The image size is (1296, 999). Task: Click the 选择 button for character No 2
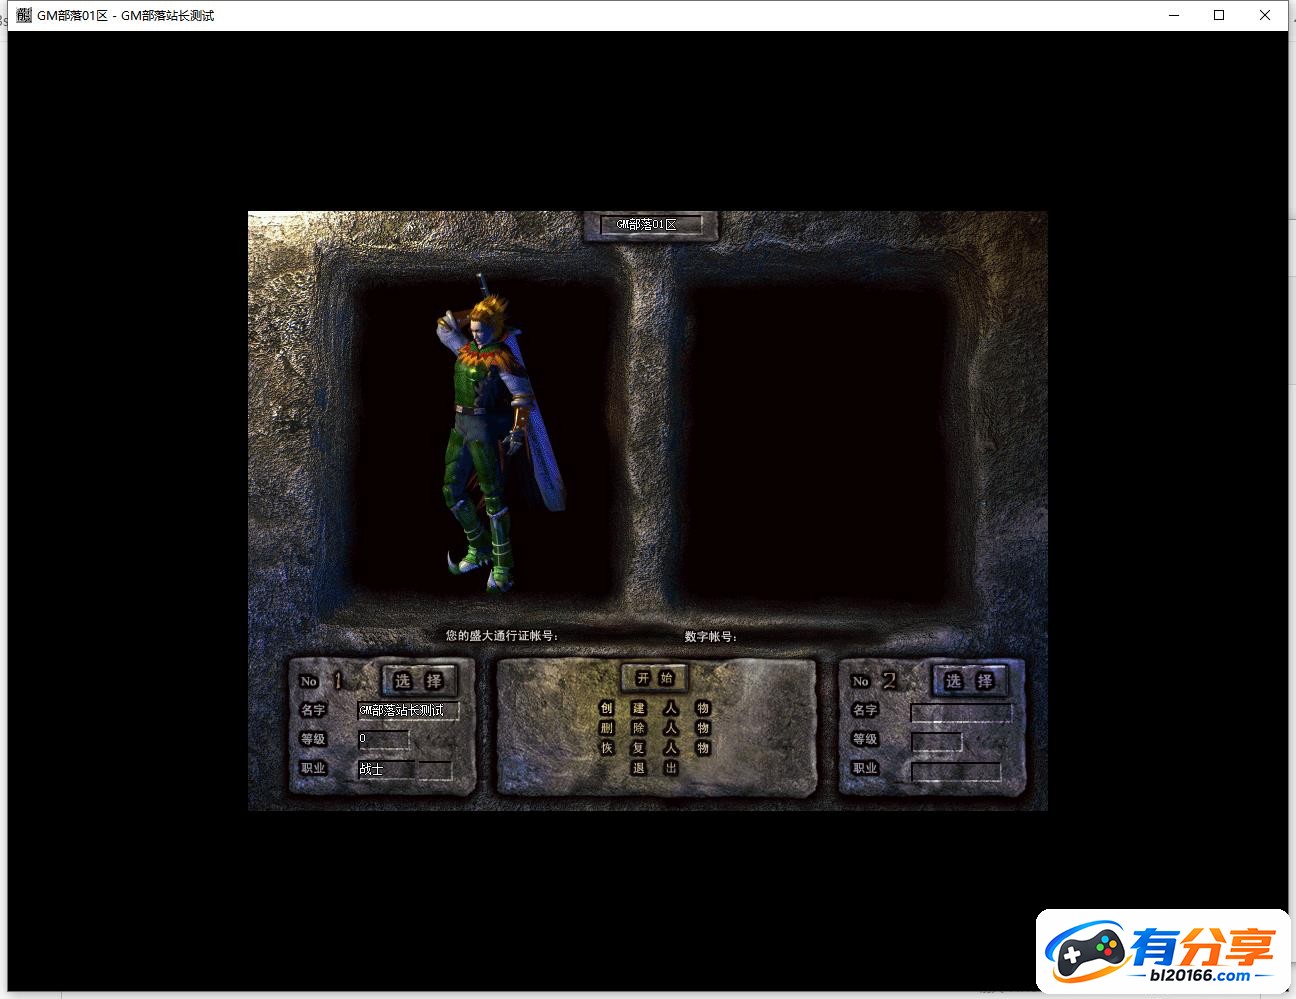(x=969, y=681)
